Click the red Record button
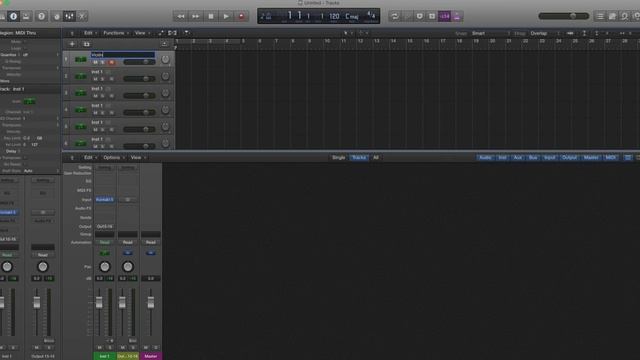 pos(241,16)
